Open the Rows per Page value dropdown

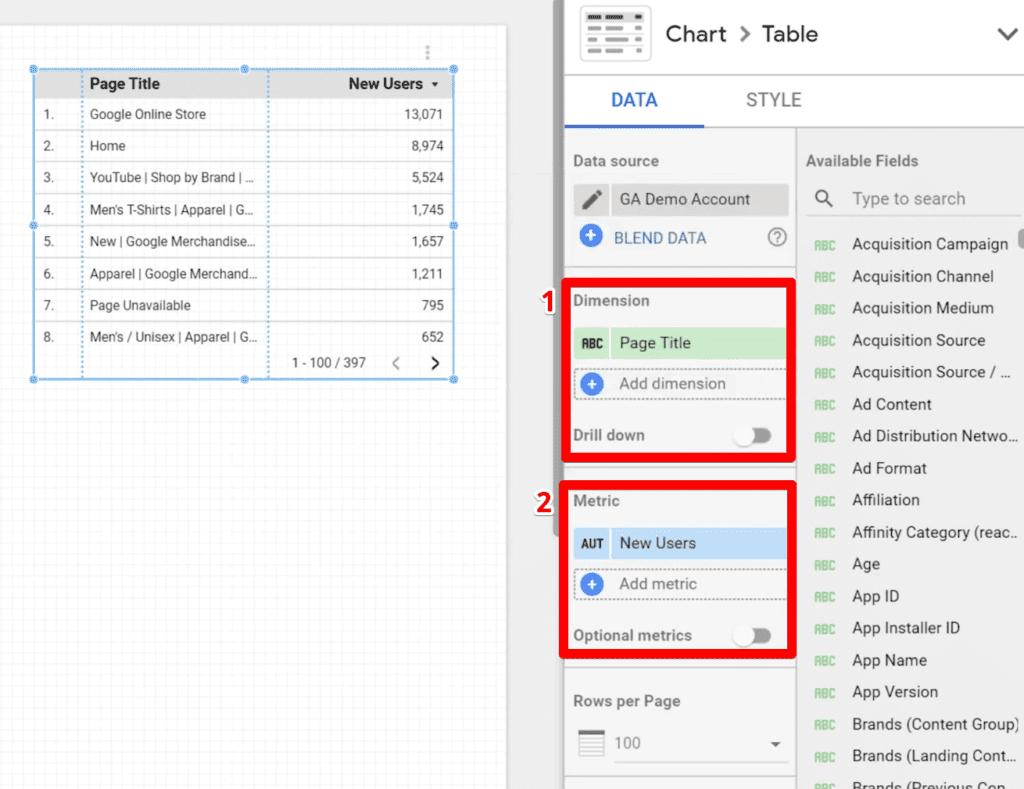(774, 742)
